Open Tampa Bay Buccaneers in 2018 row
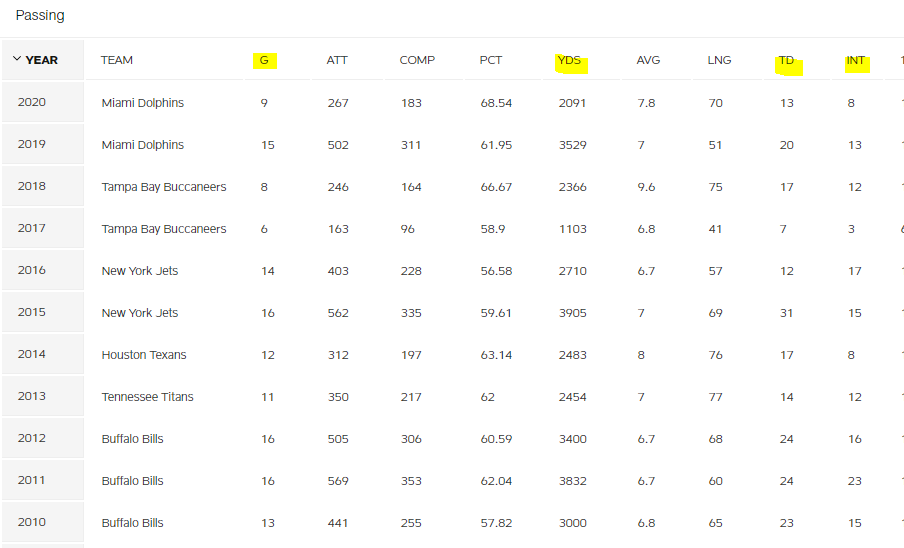Screen dimensions: 904x548 click(x=164, y=187)
